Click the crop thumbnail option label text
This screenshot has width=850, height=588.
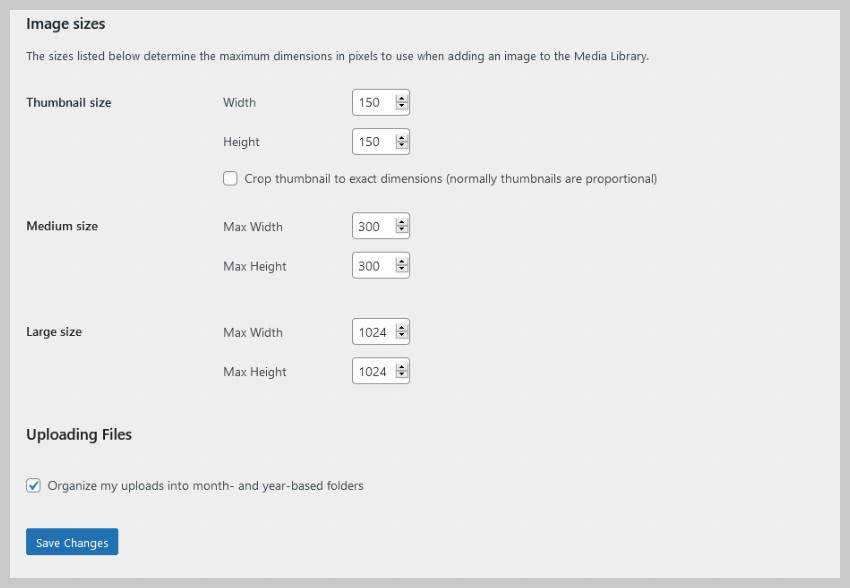point(450,179)
